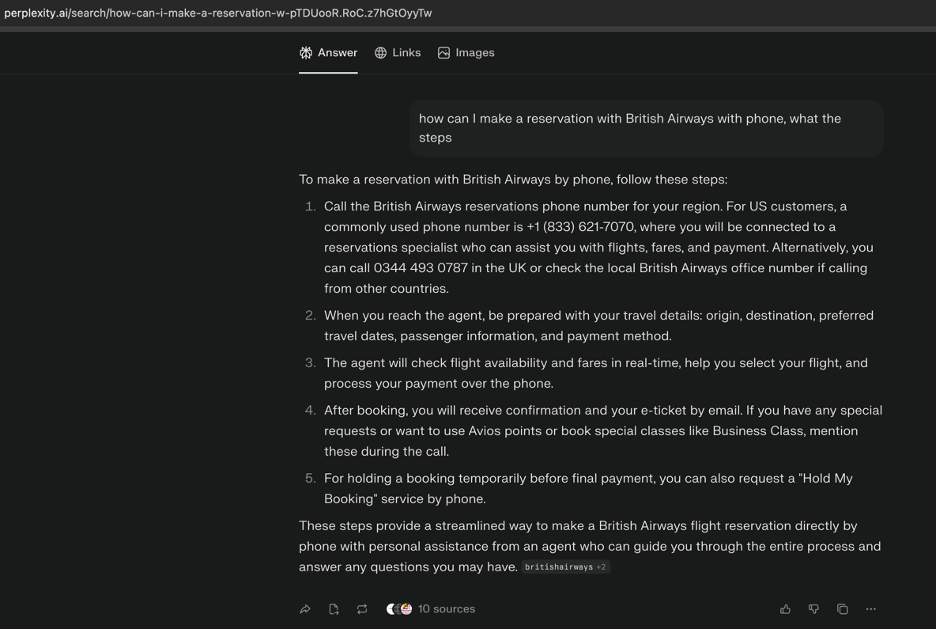Click the thumbs up icon
This screenshot has height=630, width=936.
785,609
